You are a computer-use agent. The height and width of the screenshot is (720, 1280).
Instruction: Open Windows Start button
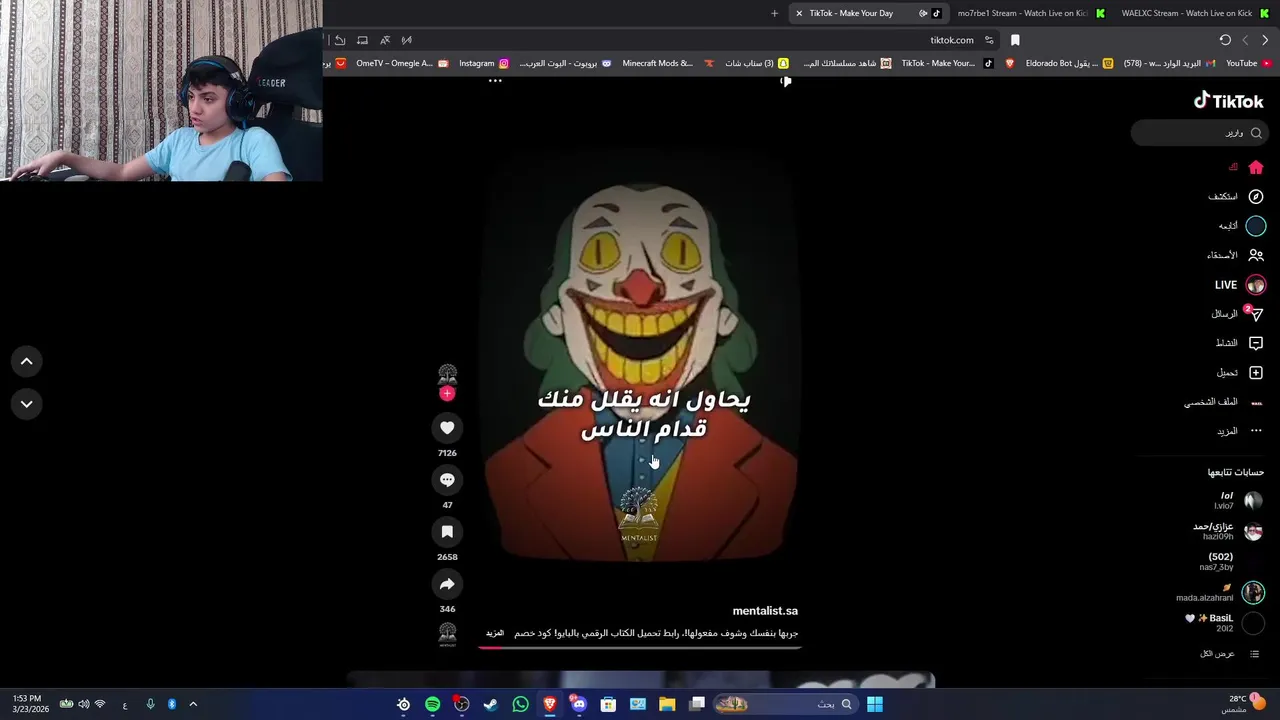(x=874, y=704)
